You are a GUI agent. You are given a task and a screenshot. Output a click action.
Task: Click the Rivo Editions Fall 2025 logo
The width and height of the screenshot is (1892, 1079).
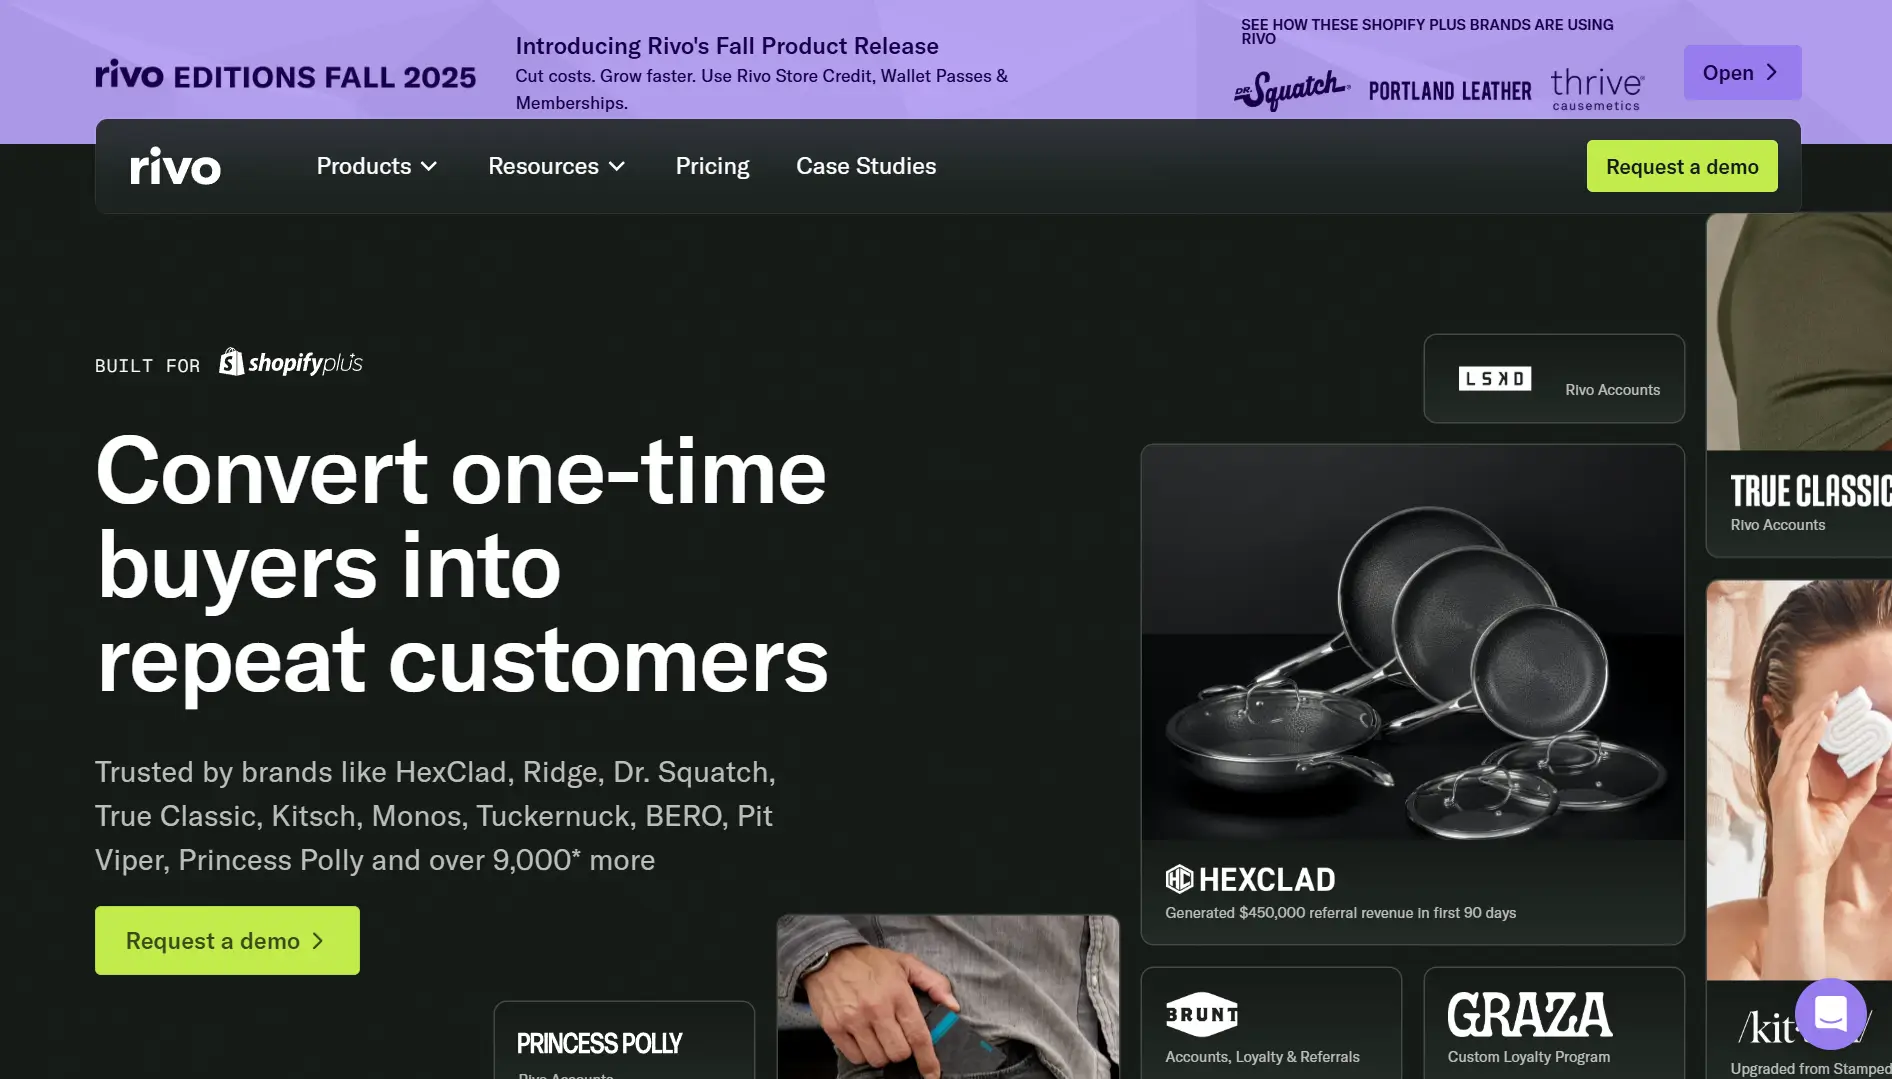pyautogui.click(x=286, y=75)
